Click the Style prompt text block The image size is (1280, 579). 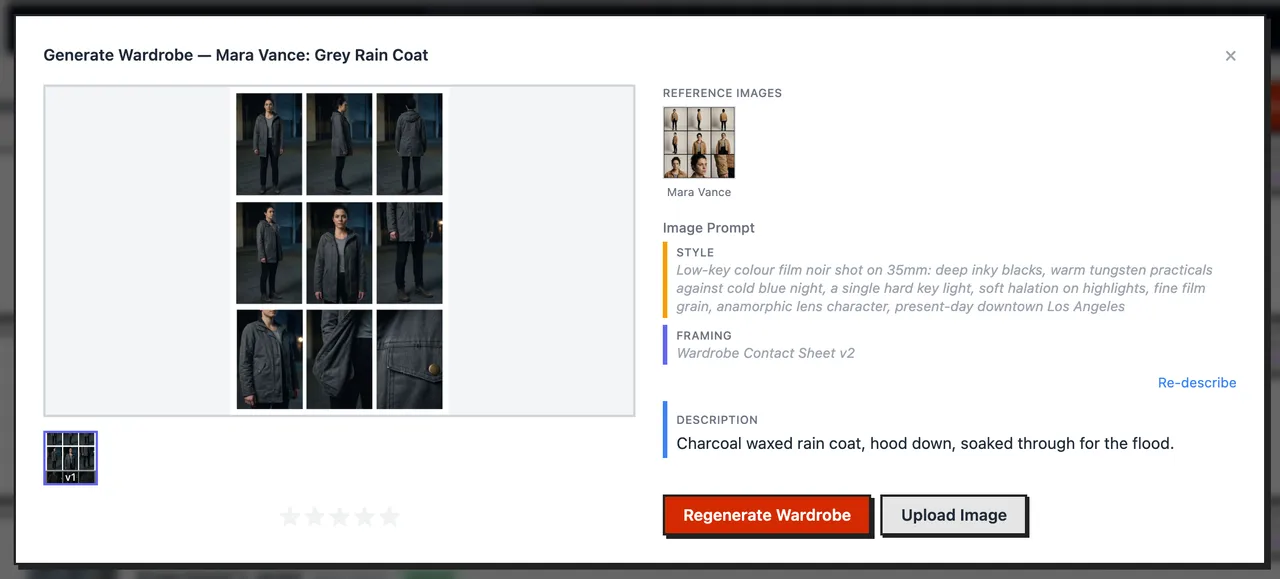945,288
